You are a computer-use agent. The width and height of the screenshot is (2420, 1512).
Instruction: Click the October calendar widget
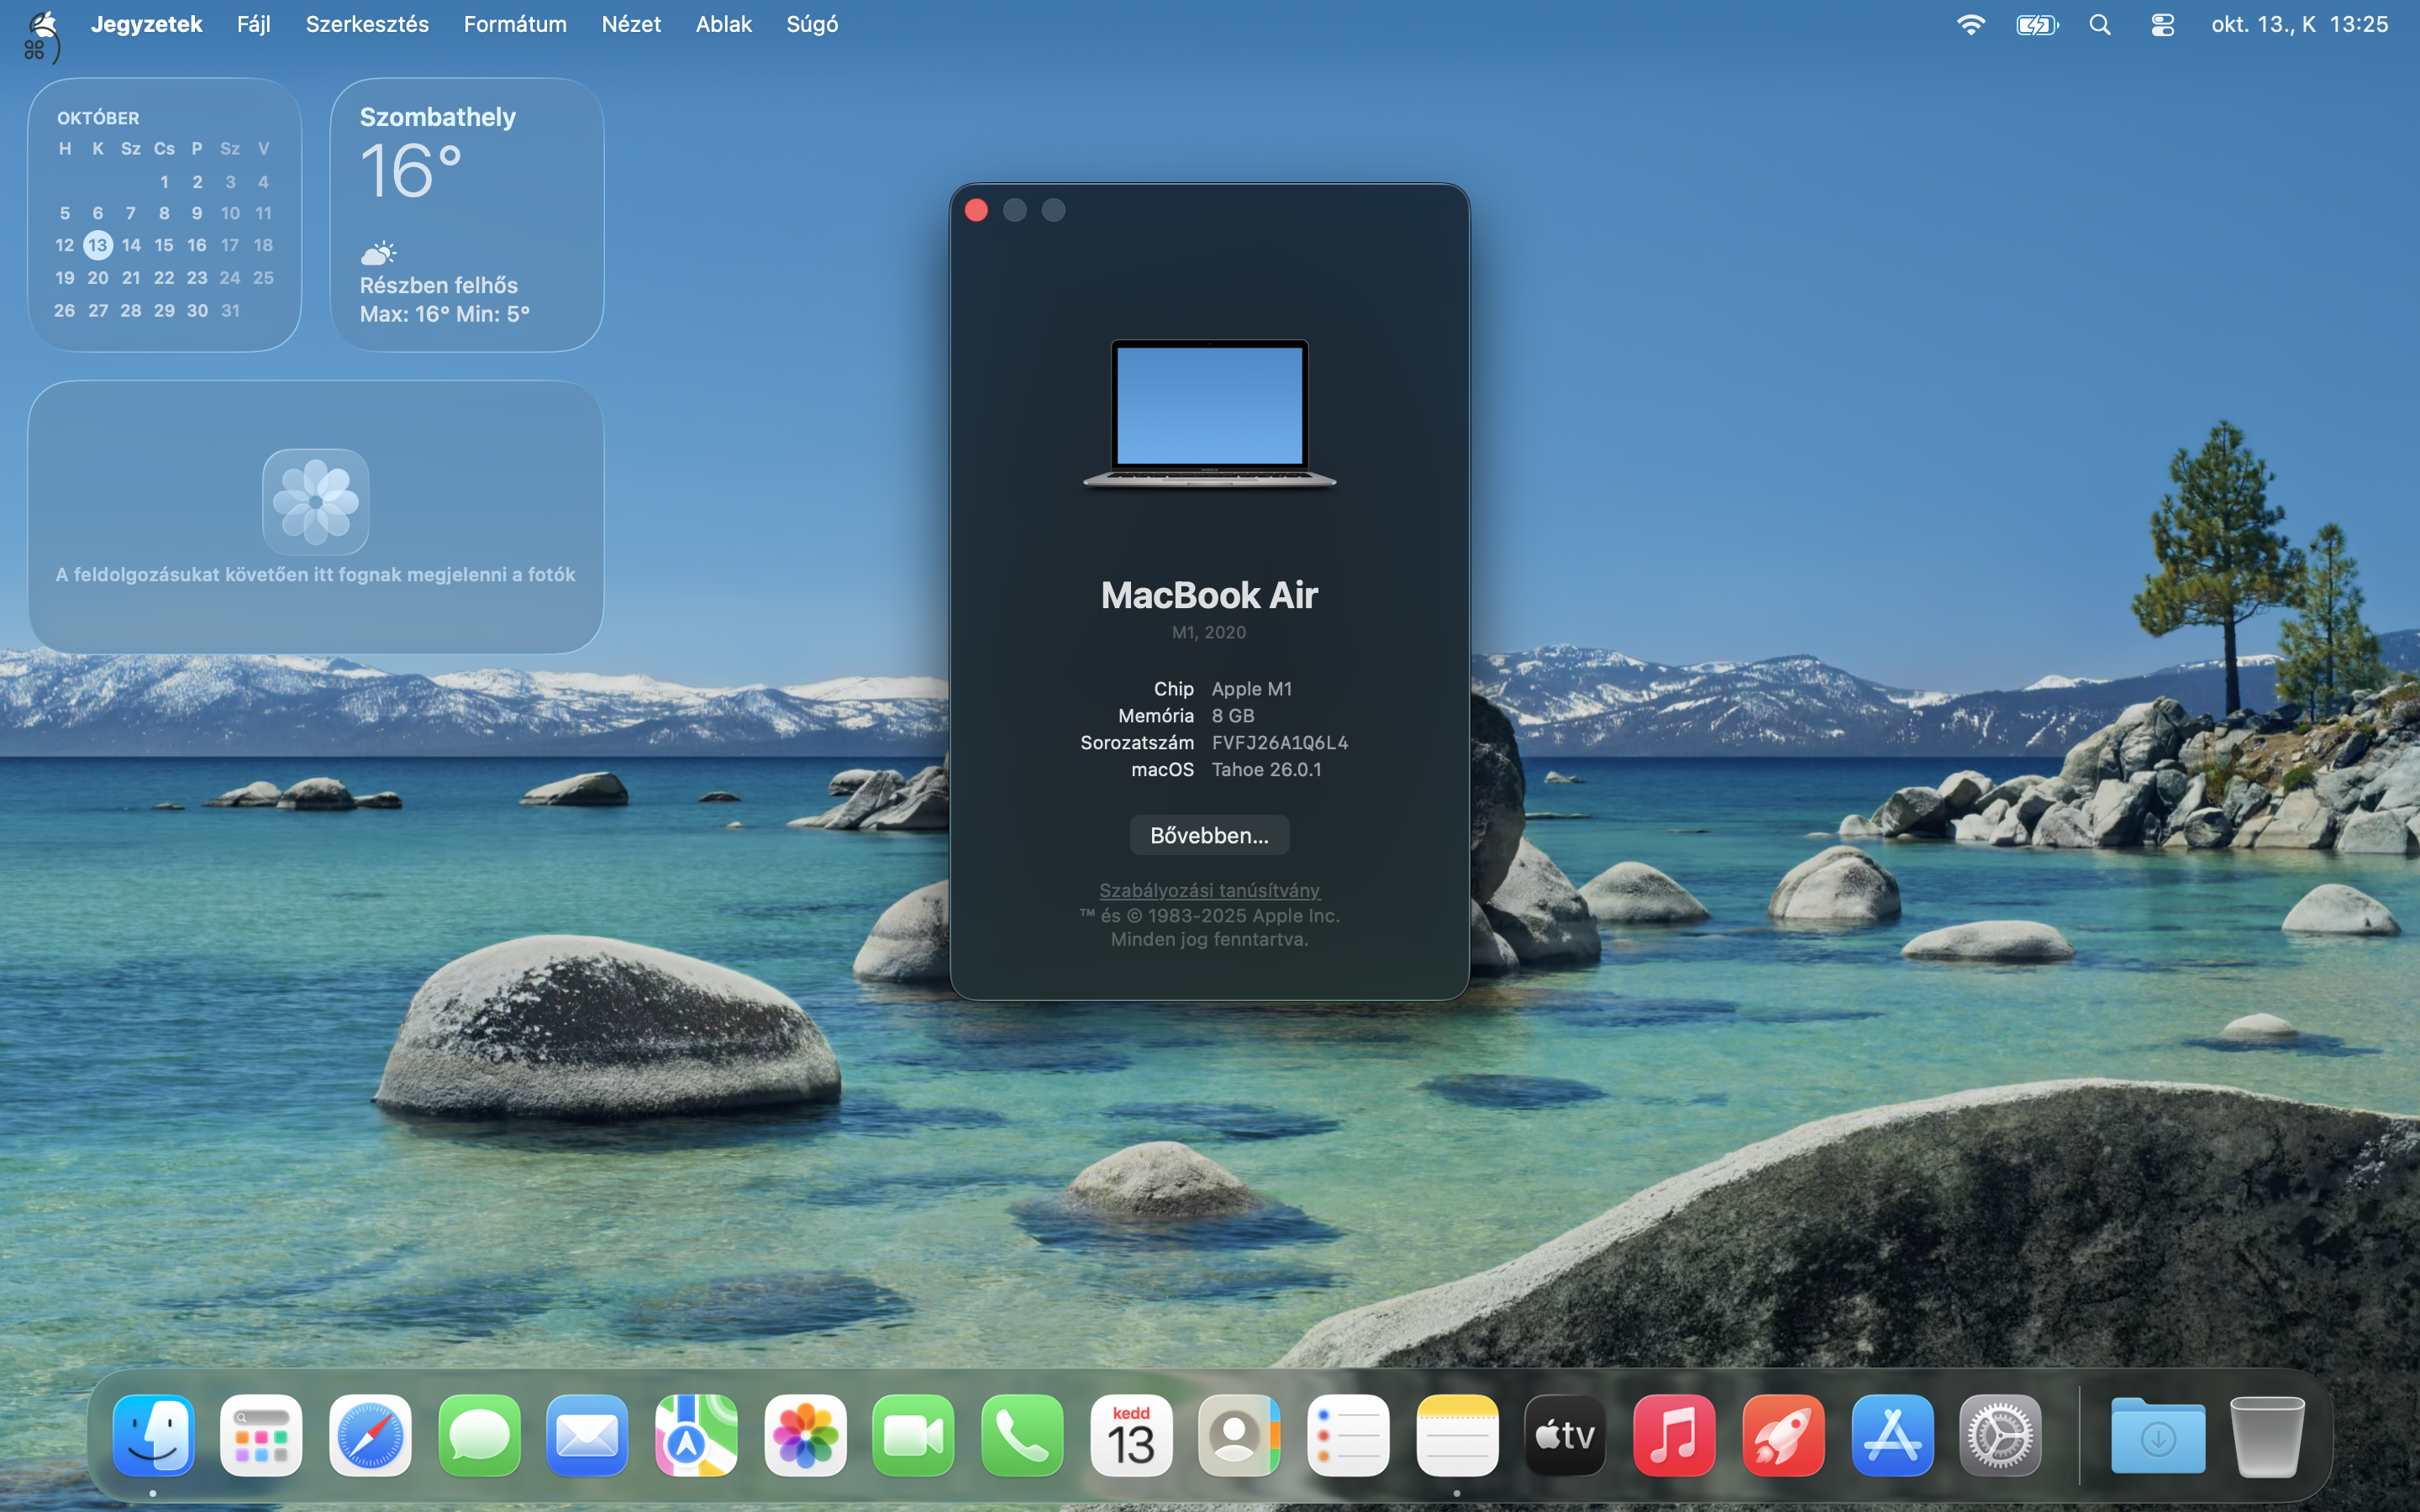(x=165, y=215)
